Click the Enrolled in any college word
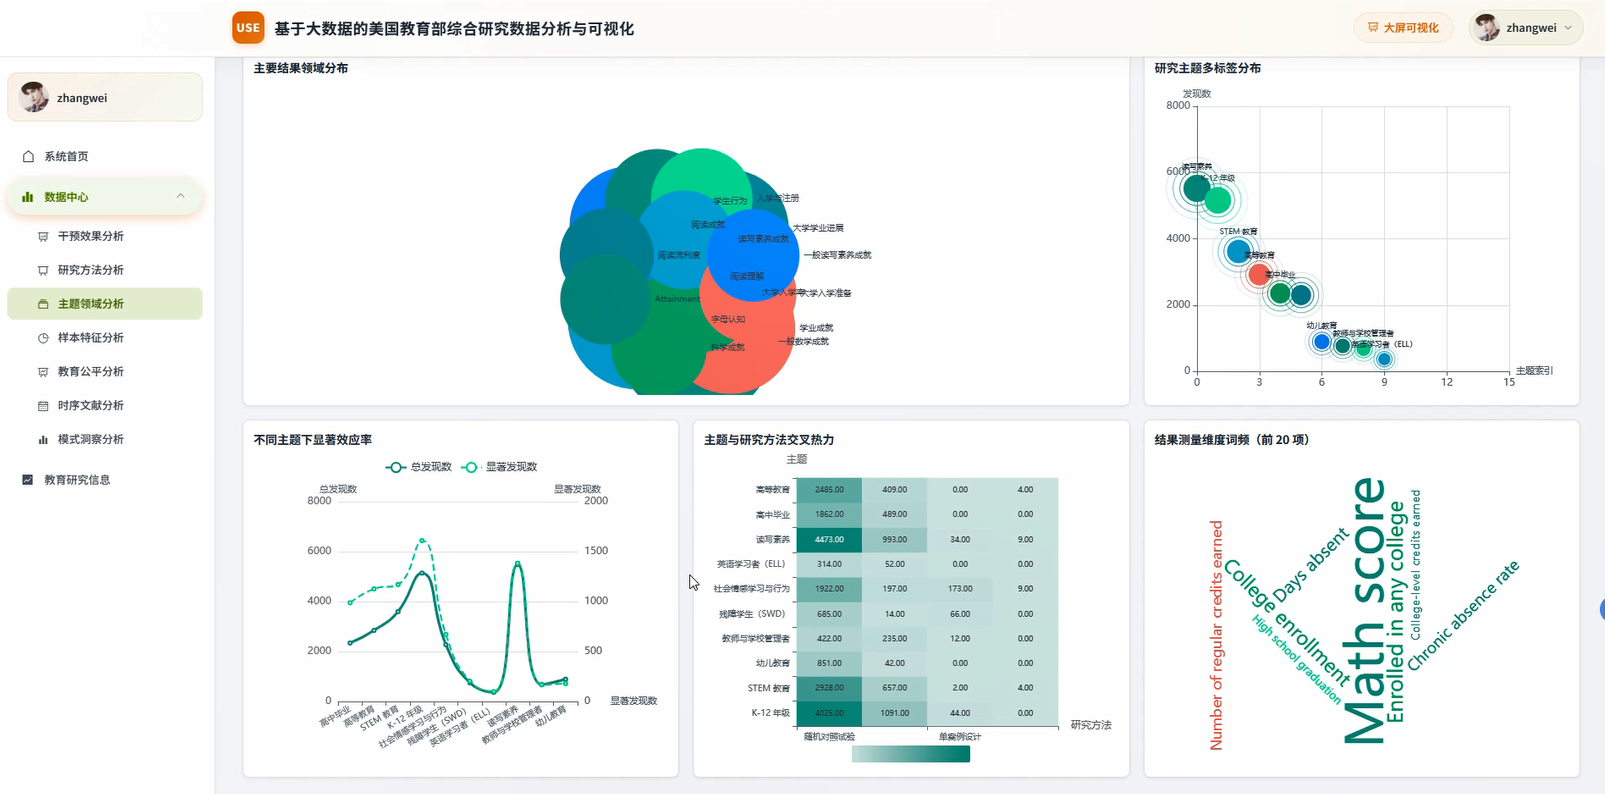The height and width of the screenshot is (794, 1605). [1395, 611]
